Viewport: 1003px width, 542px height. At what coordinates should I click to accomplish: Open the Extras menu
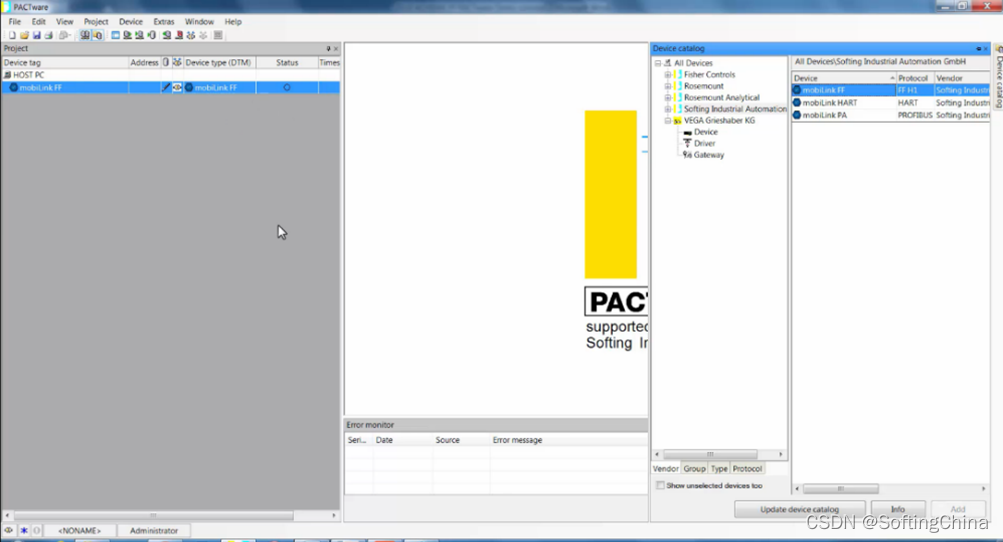[x=164, y=22]
